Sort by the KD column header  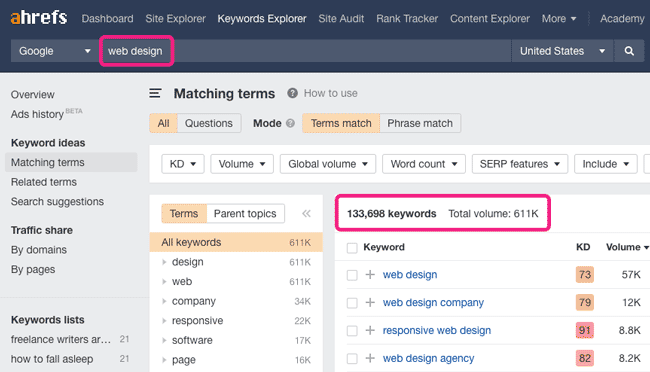583,247
